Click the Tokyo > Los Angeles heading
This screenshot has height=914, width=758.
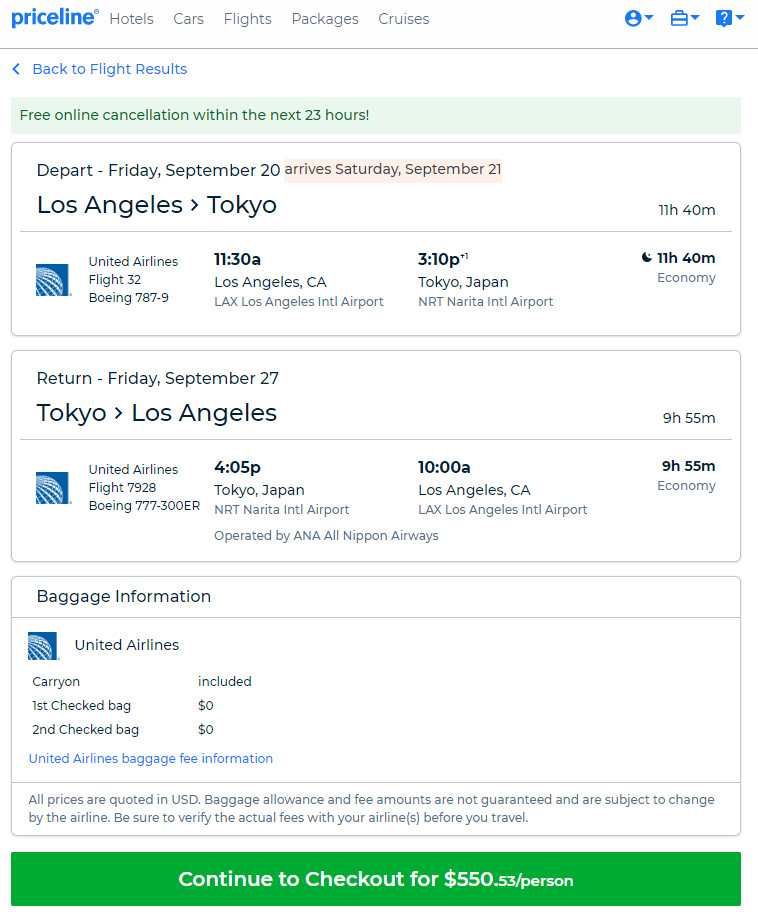[156, 413]
